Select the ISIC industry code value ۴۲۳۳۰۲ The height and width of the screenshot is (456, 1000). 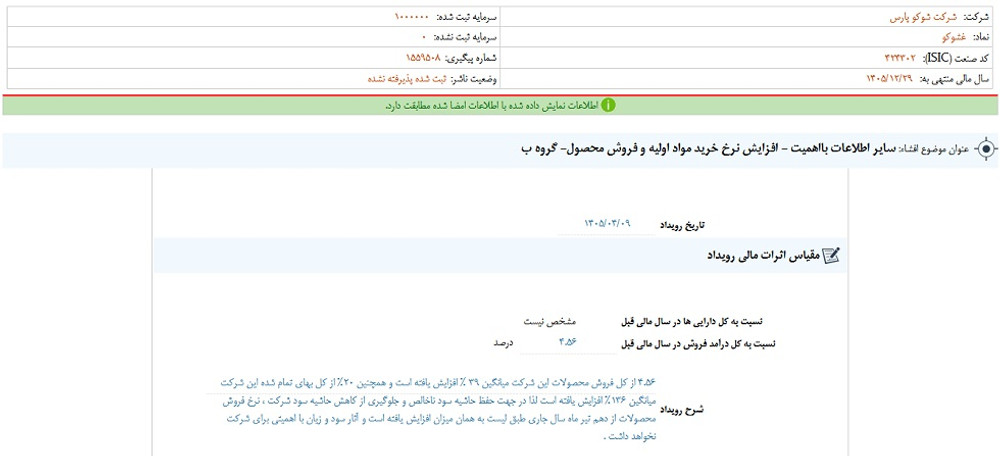tap(898, 58)
